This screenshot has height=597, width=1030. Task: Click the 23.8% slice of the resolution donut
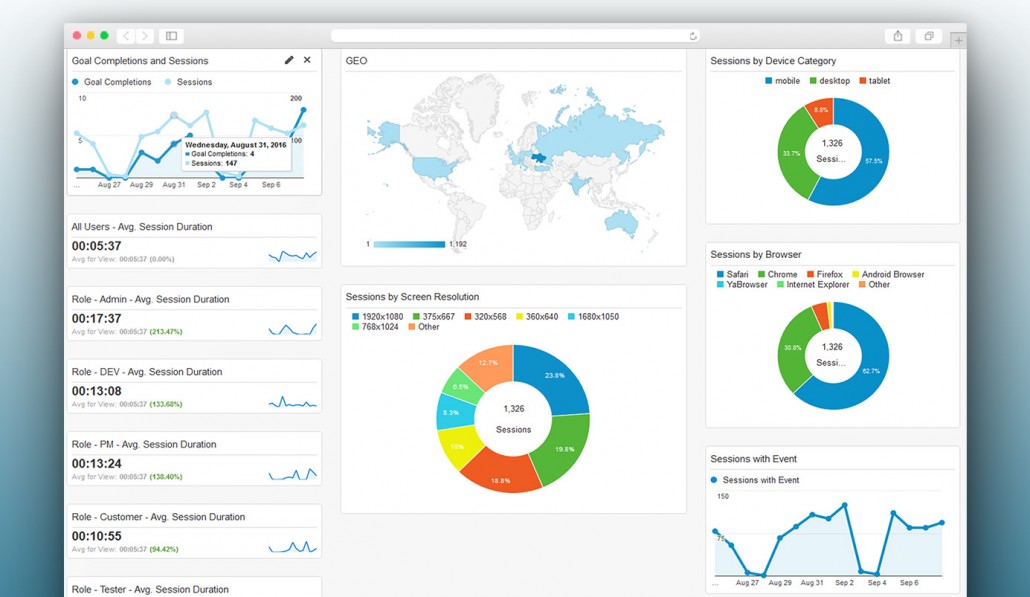coord(555,376)
